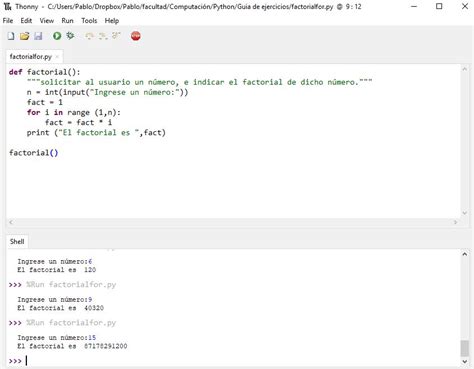Open the Help menu
474x369 pixels.
(x=112, y=21)
